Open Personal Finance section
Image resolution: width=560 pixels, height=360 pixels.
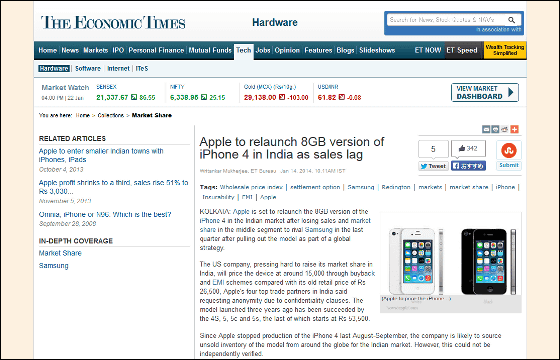pyautogui.click(x=156, y=50)
